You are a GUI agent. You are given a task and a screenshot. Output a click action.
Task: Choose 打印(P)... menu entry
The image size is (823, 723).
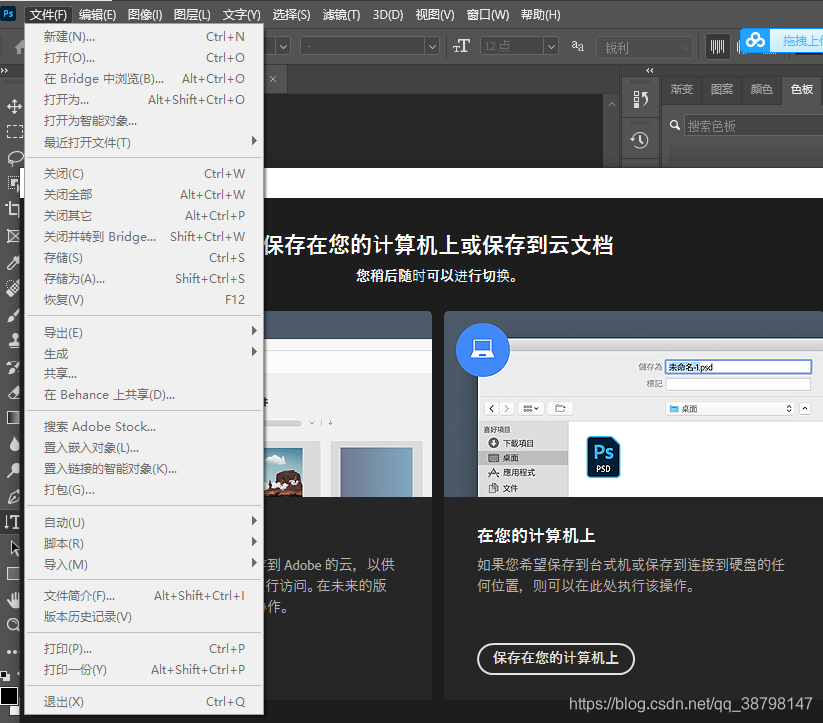[144, 649]
